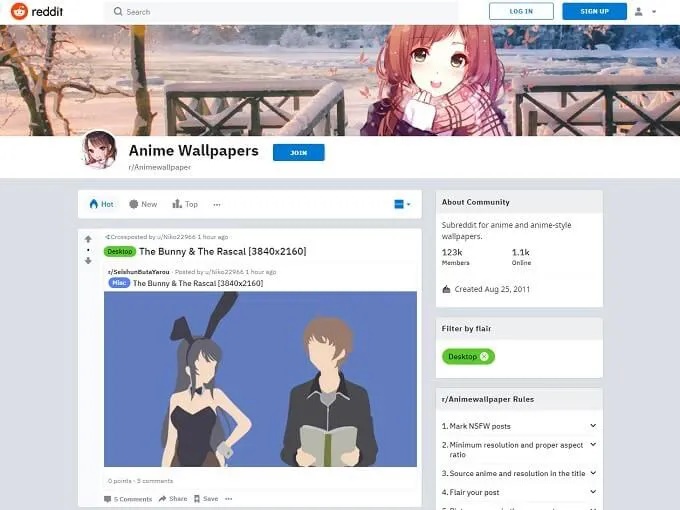Click the green Desktop flair on post
This screenshot has height=510, width=680.
120,252
